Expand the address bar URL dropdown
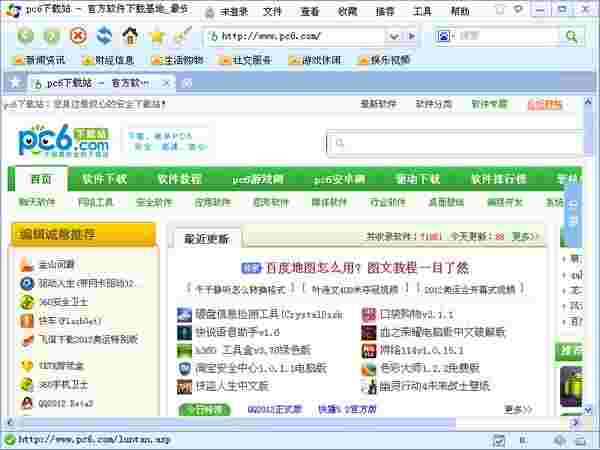The width and height of the screenshot is (600, 450). click(394, 36)
